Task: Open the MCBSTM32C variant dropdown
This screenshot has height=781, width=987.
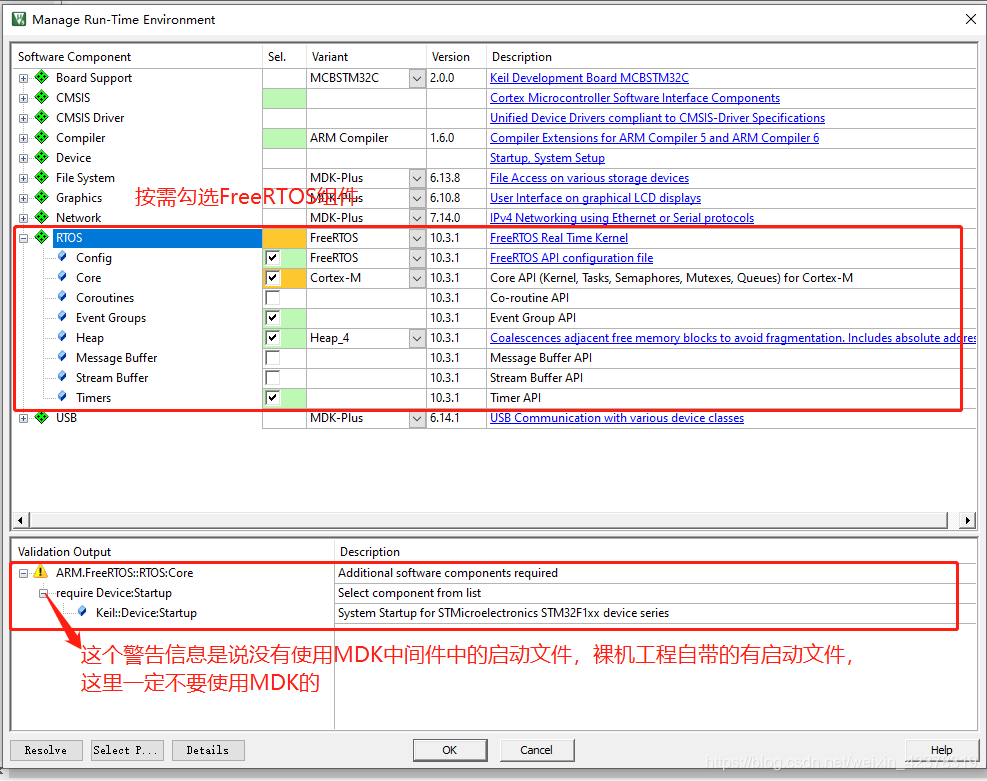Action: tap(417, 78)
